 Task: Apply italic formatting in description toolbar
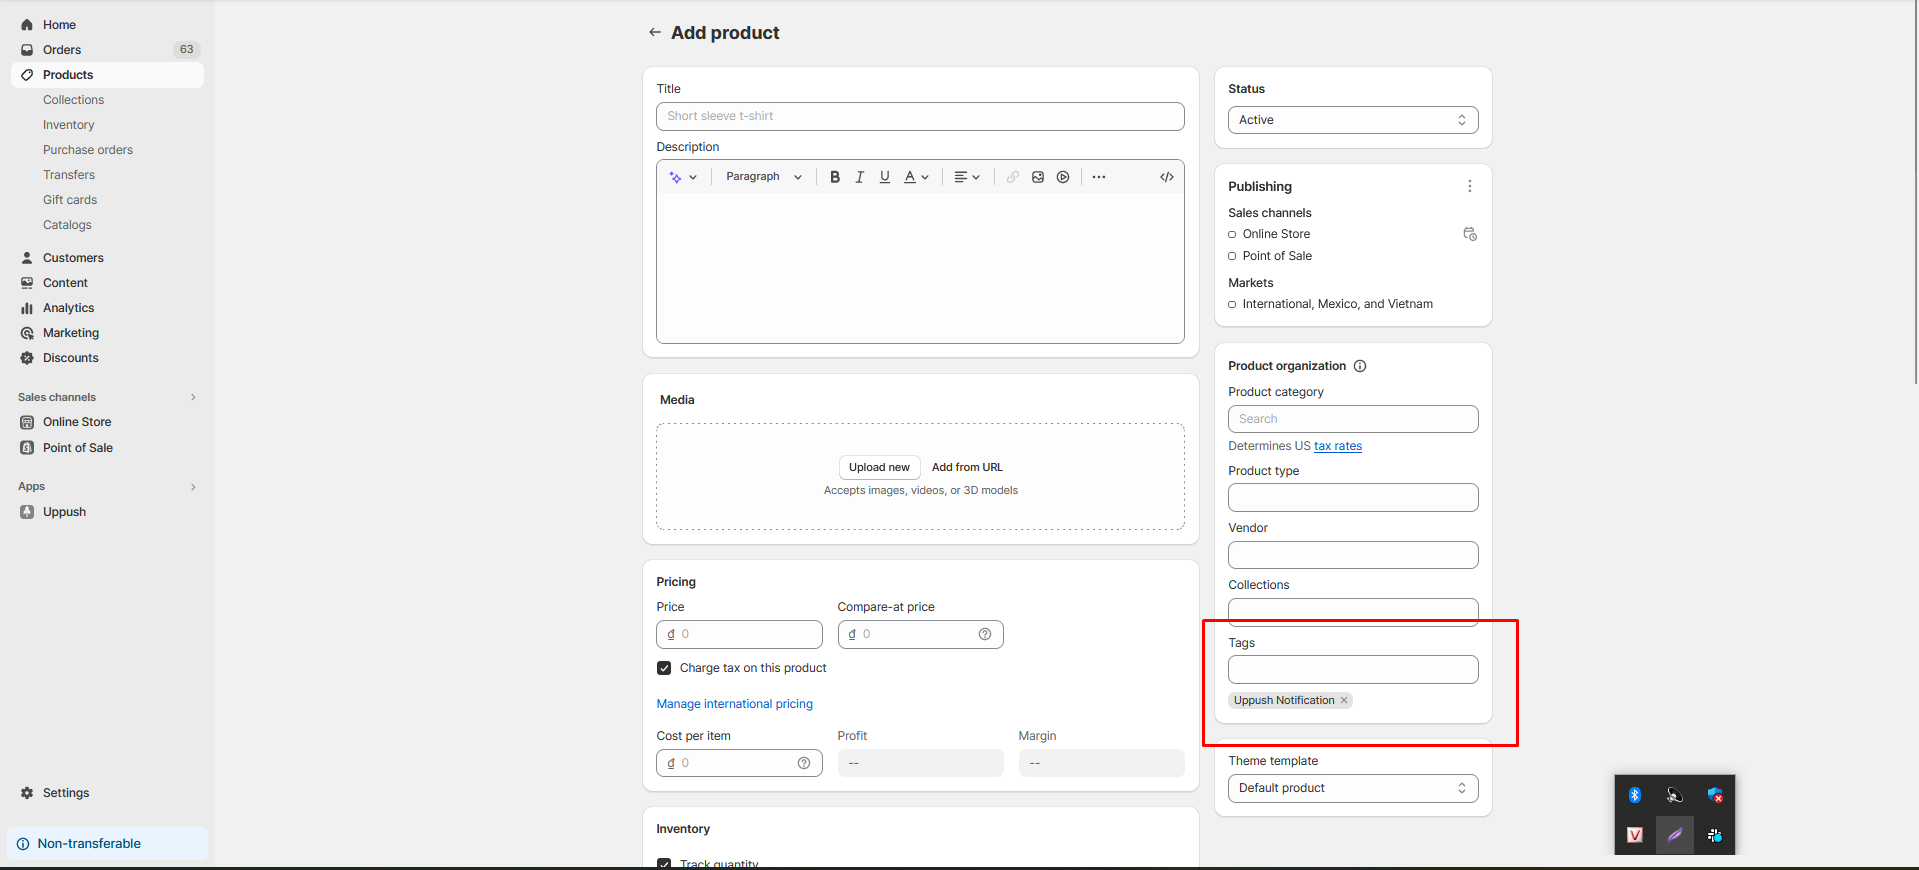[859, 177]
